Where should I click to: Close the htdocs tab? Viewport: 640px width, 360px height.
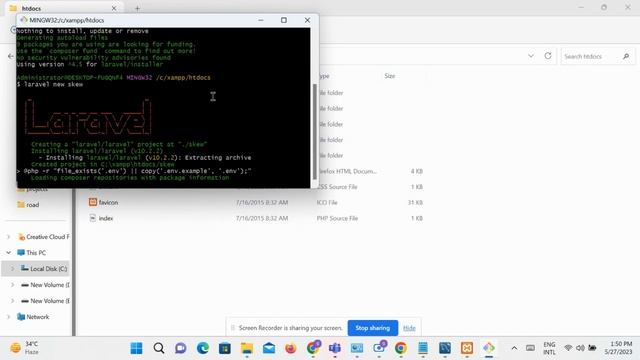[x=114, y=8]
